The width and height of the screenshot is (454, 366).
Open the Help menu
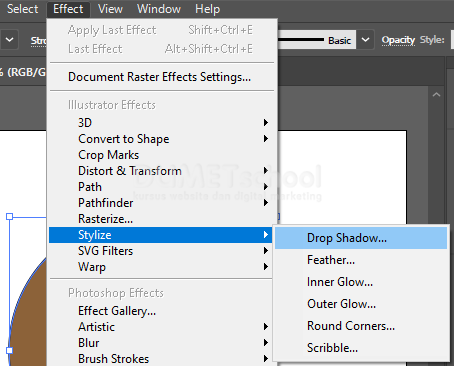207,9
